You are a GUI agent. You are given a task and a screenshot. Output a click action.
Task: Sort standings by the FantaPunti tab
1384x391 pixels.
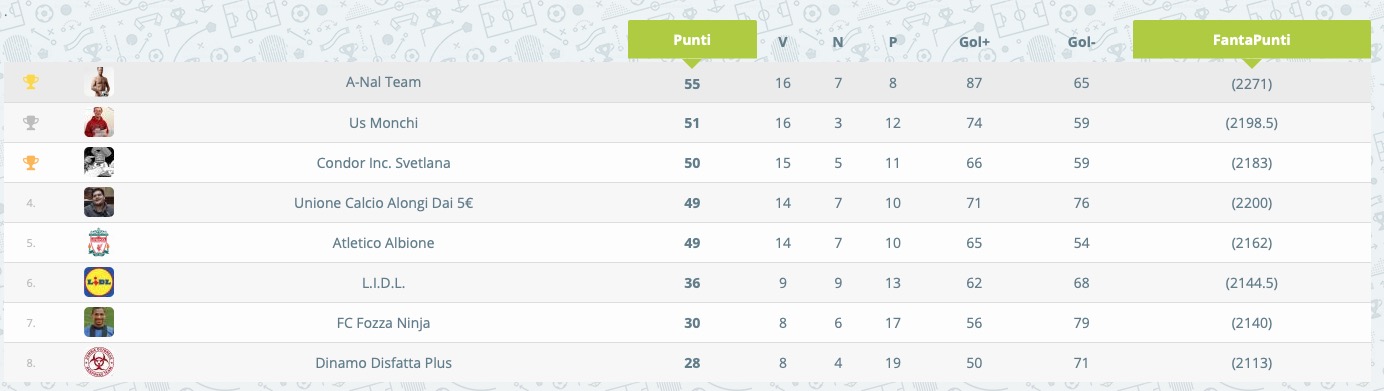point(1251,40)
